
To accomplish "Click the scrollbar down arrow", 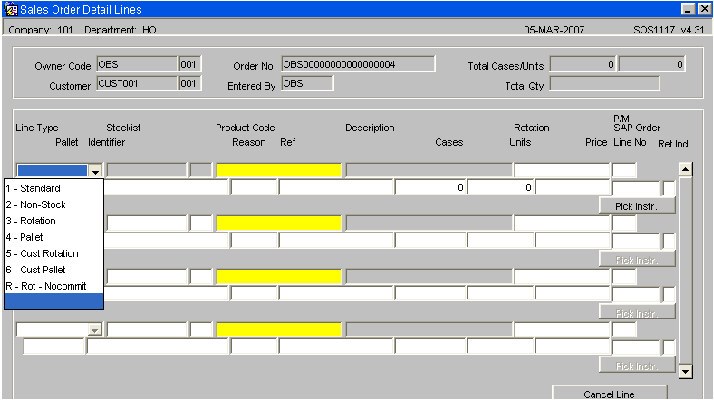I will (x=685, y=371).
